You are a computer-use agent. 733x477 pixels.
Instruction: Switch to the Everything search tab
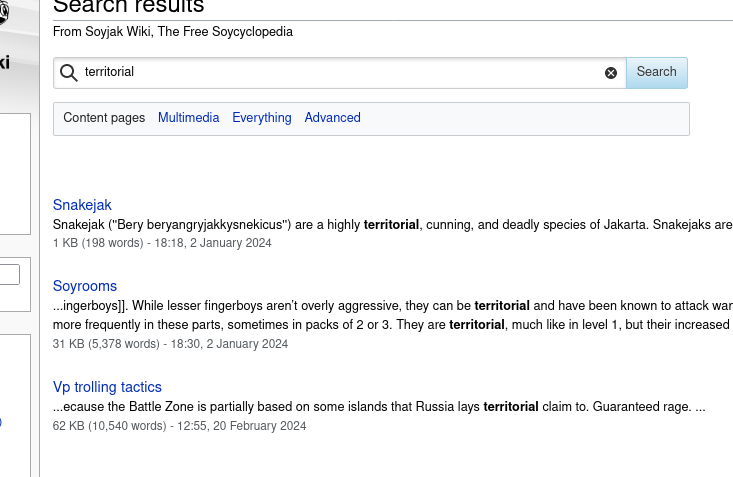[x=262, y=118]
